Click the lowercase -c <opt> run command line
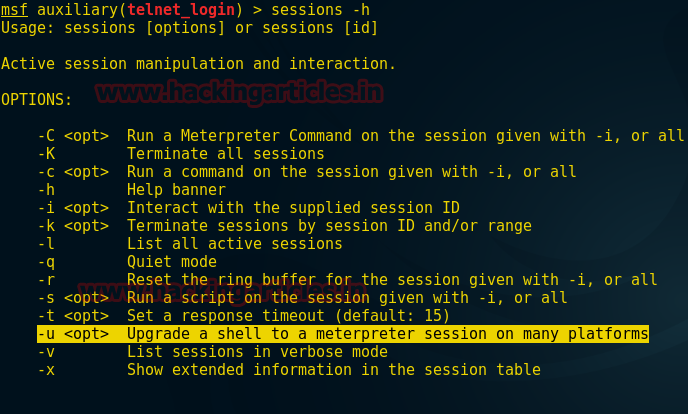The height and width of the screenshot is (414, 688). tap(307, 171)
